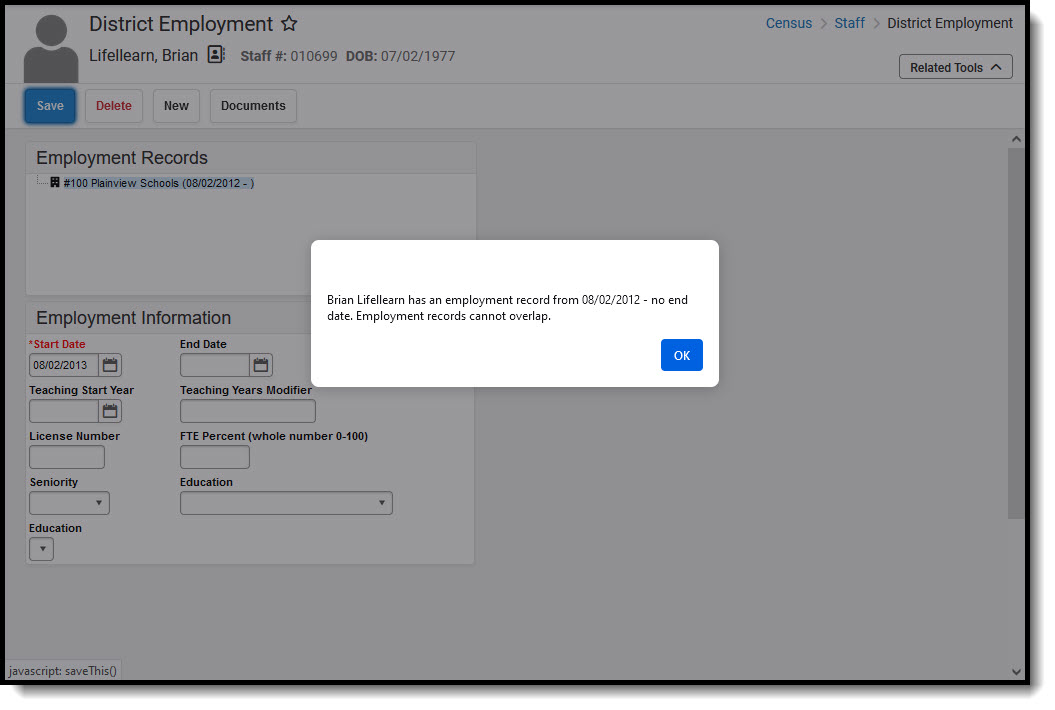This screenshot has height=710, width=1055.
Task: Click the Delete button
Action: point(114,106)
